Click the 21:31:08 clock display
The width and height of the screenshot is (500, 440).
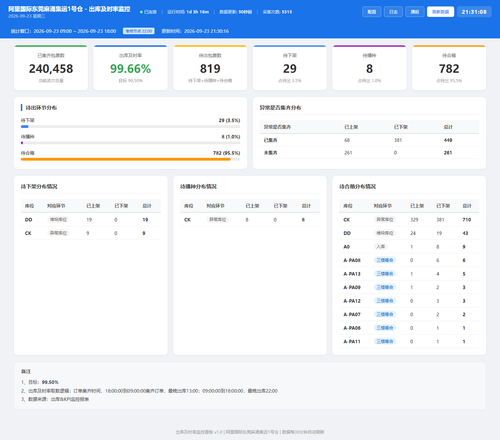click(x=474, y=12)
